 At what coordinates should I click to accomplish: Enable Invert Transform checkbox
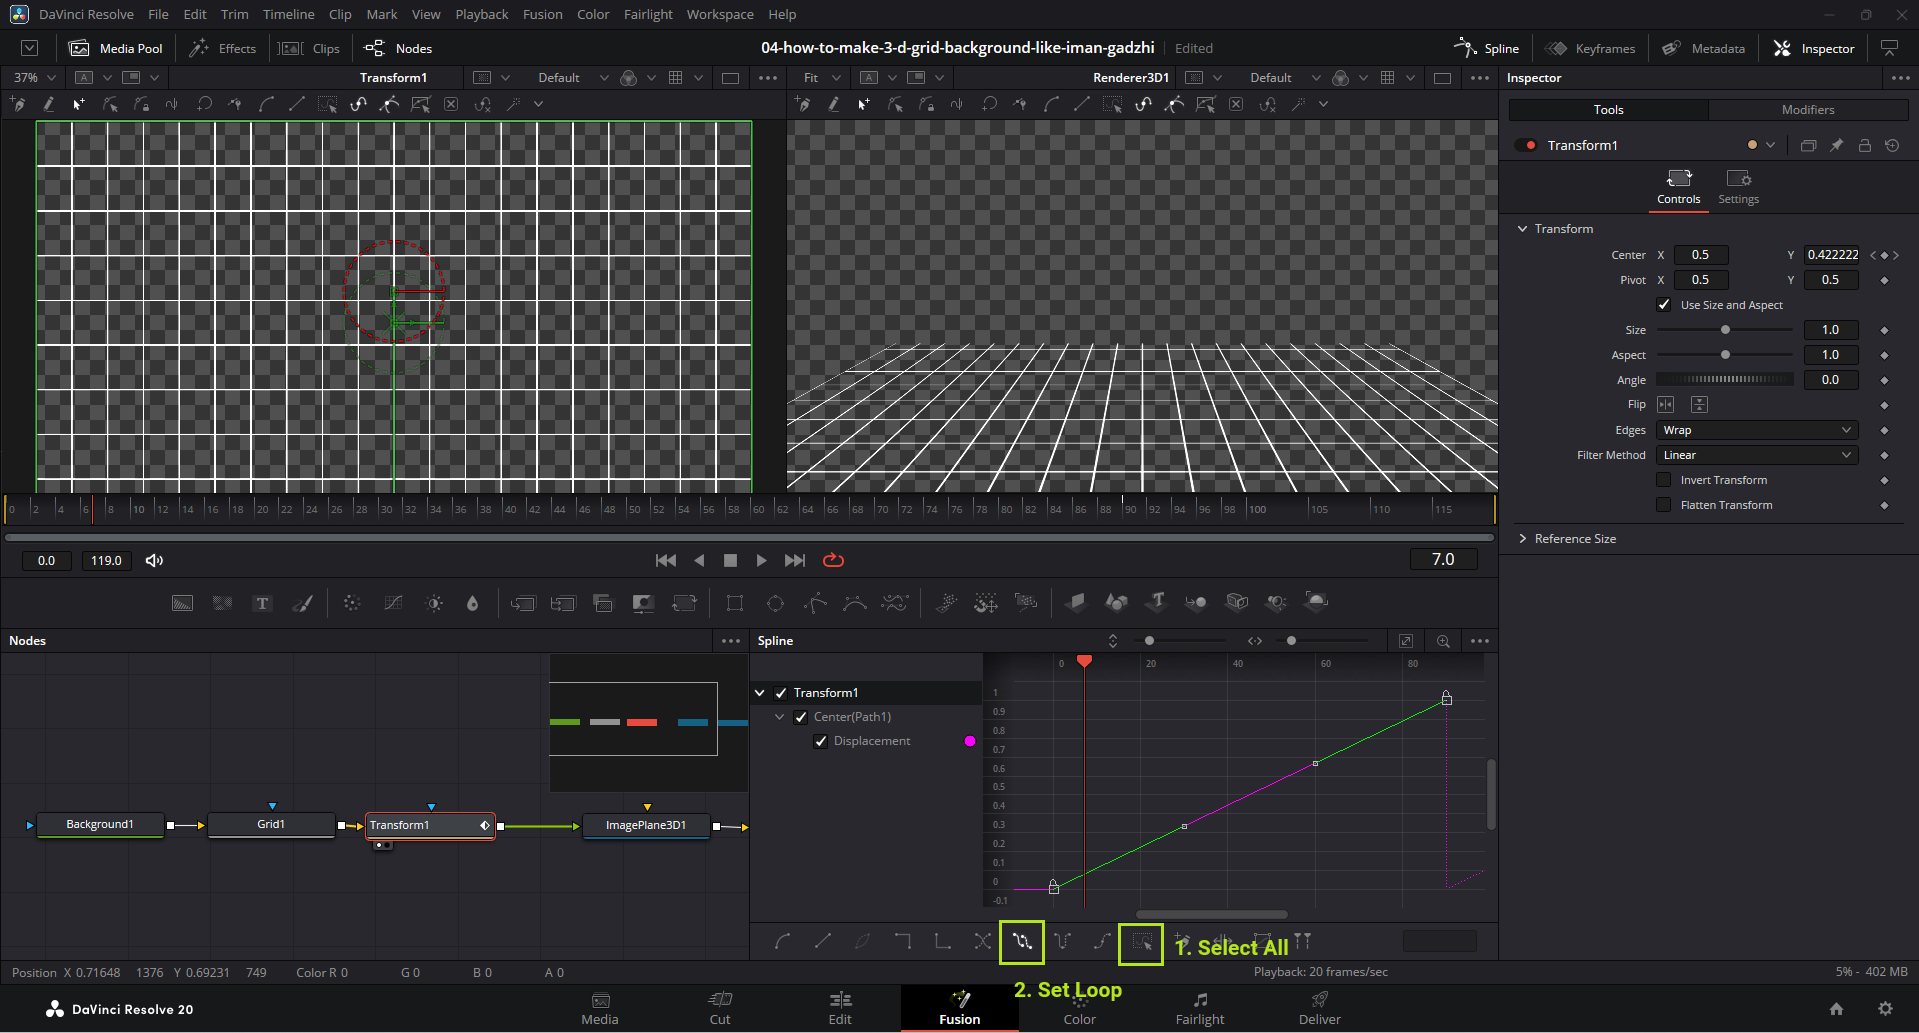click(1664, 480)
